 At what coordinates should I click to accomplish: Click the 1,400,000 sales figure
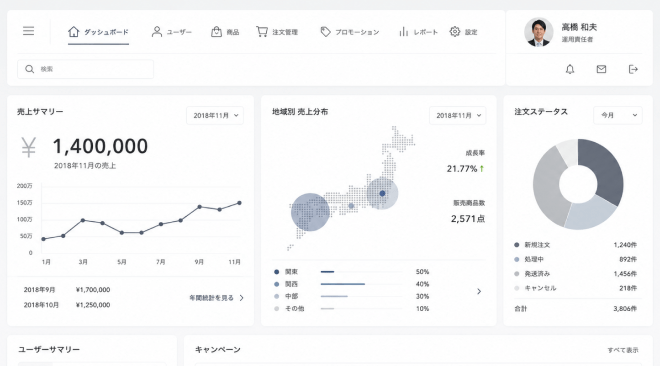[x=100, y=146]
